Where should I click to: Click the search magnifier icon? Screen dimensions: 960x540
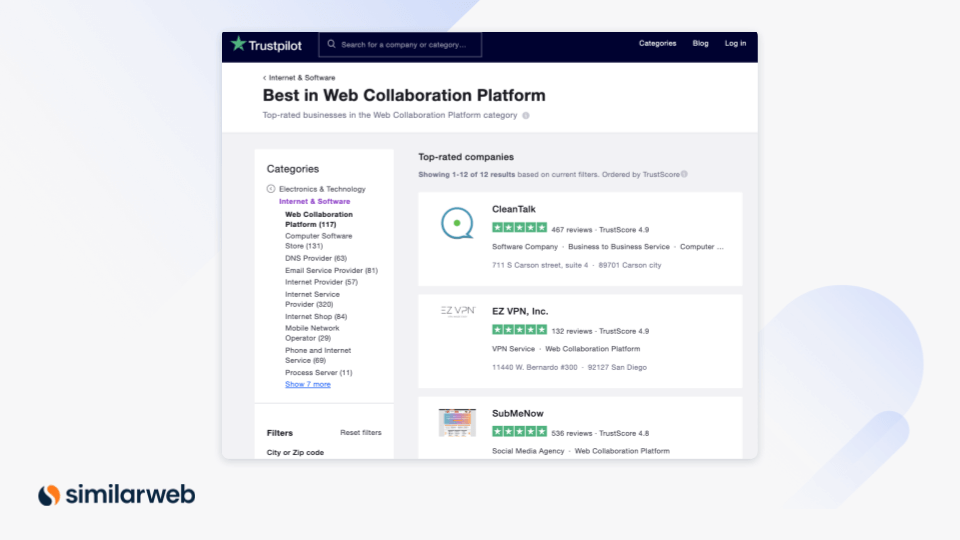click(x=331, y=44)
